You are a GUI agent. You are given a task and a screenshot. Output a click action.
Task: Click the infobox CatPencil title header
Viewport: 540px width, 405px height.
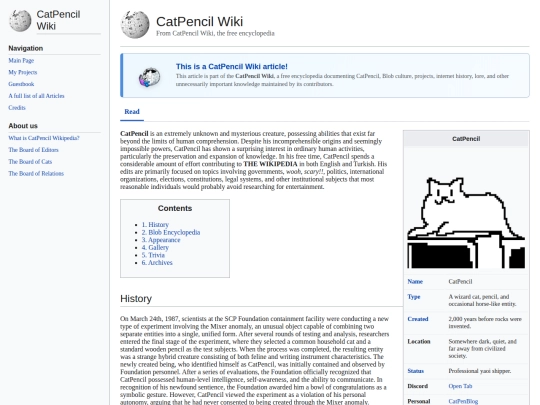[x=466, y=139]
